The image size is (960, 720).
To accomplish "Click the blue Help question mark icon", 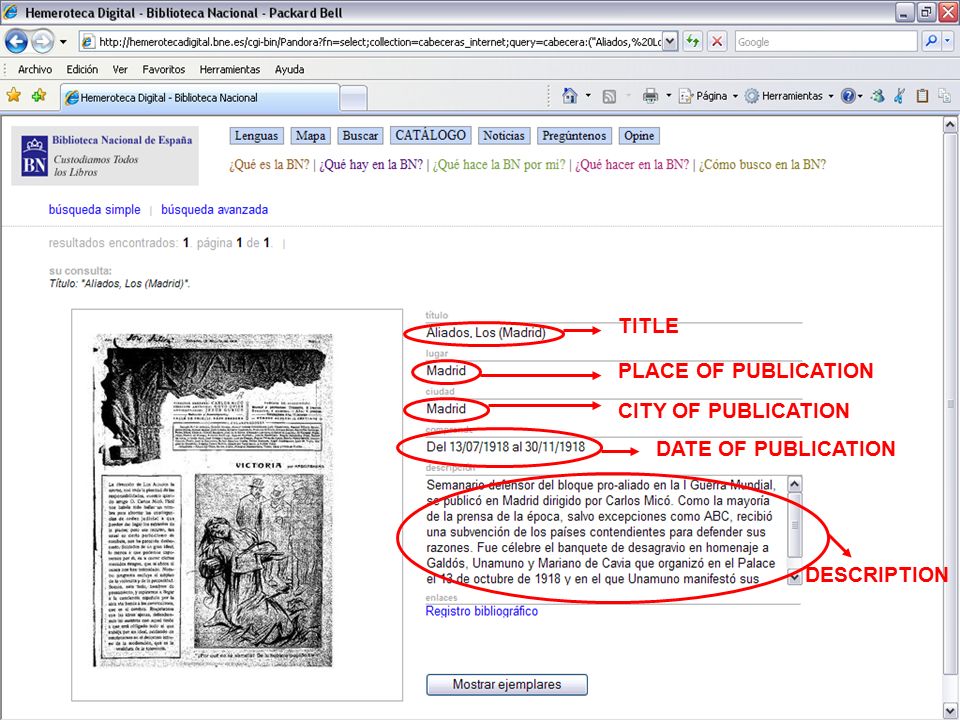I will (848, 96).
